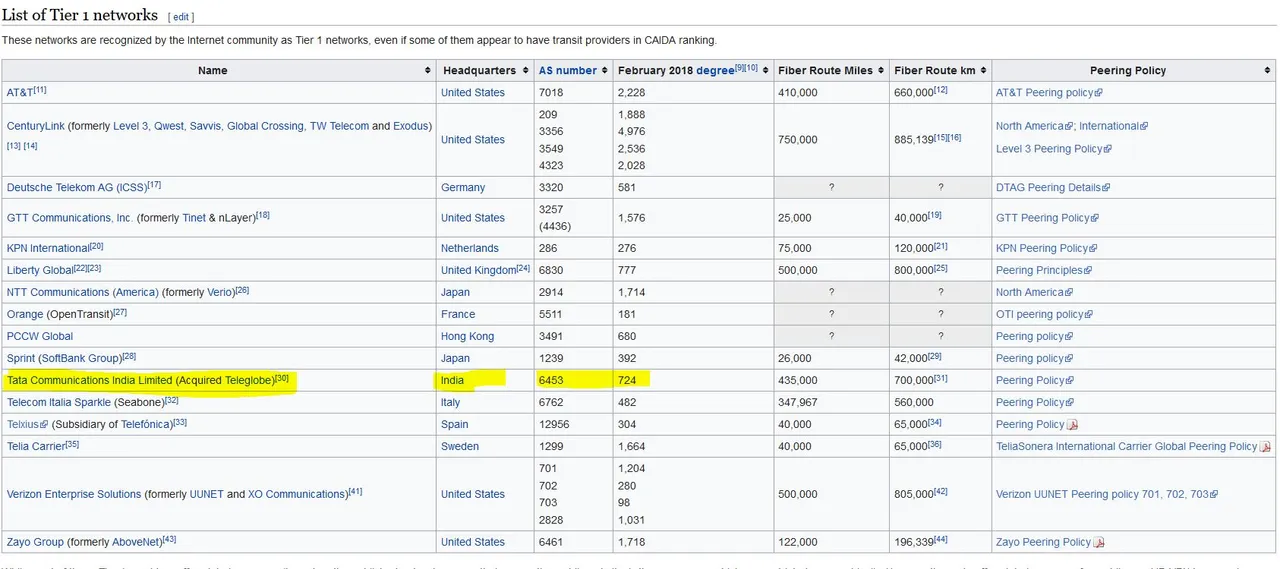Open PDF icon next to TeliaSonera Peering Policy

(1265, 447)
